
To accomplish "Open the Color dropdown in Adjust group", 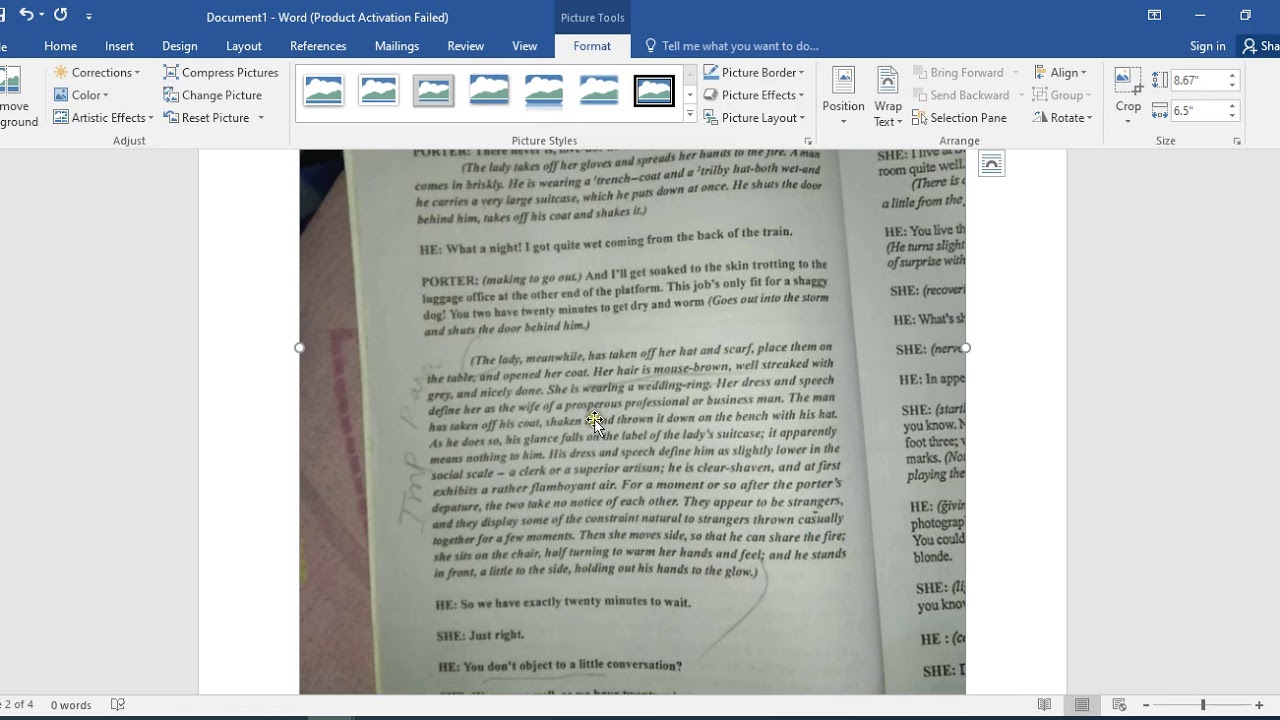I will [81, 95].
